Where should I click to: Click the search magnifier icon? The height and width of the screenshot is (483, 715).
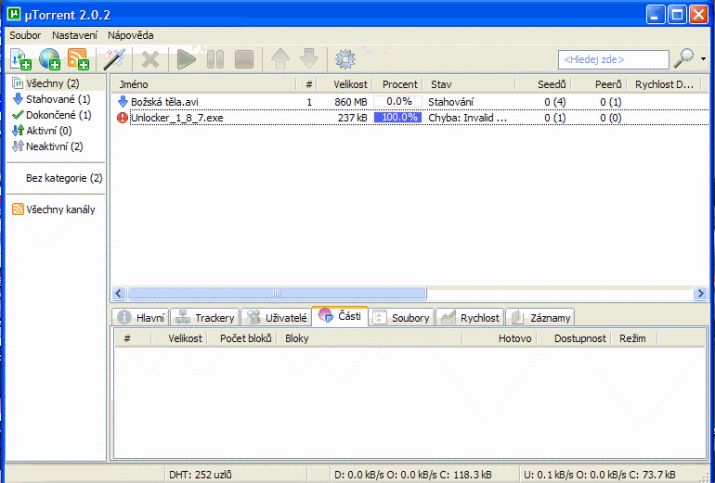point(684,59)
